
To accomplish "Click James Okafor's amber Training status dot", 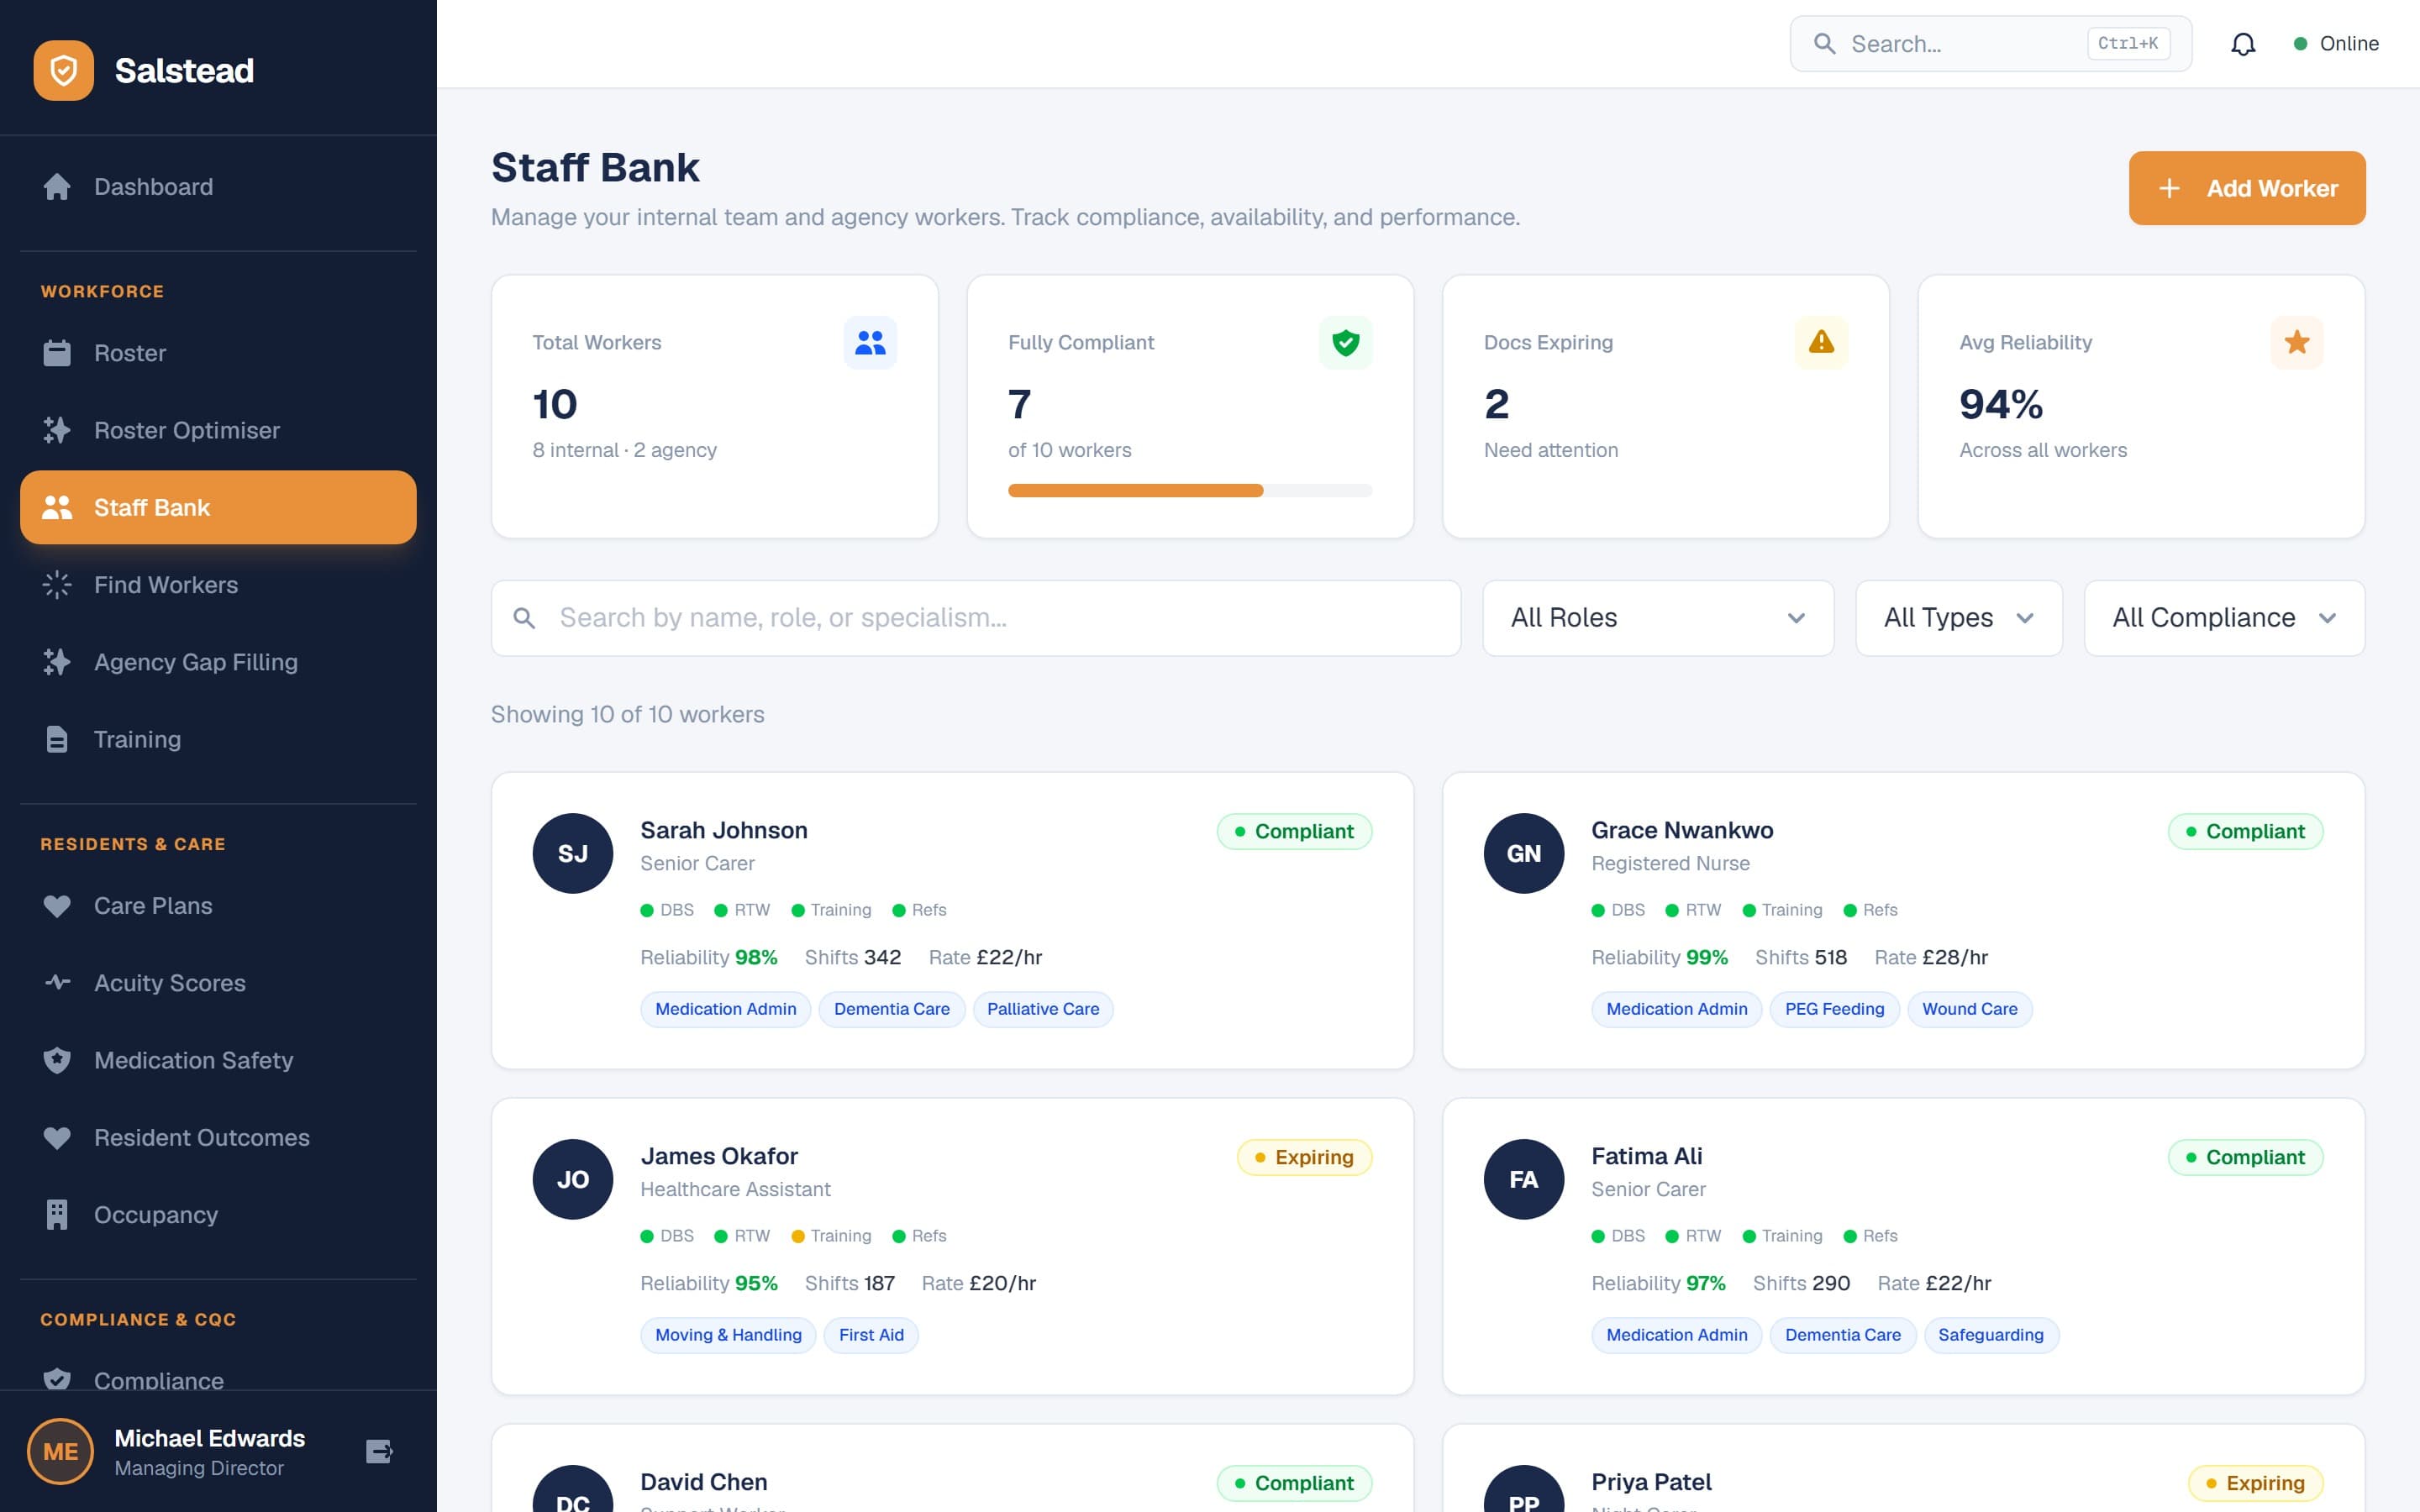I will [798, 1236].
